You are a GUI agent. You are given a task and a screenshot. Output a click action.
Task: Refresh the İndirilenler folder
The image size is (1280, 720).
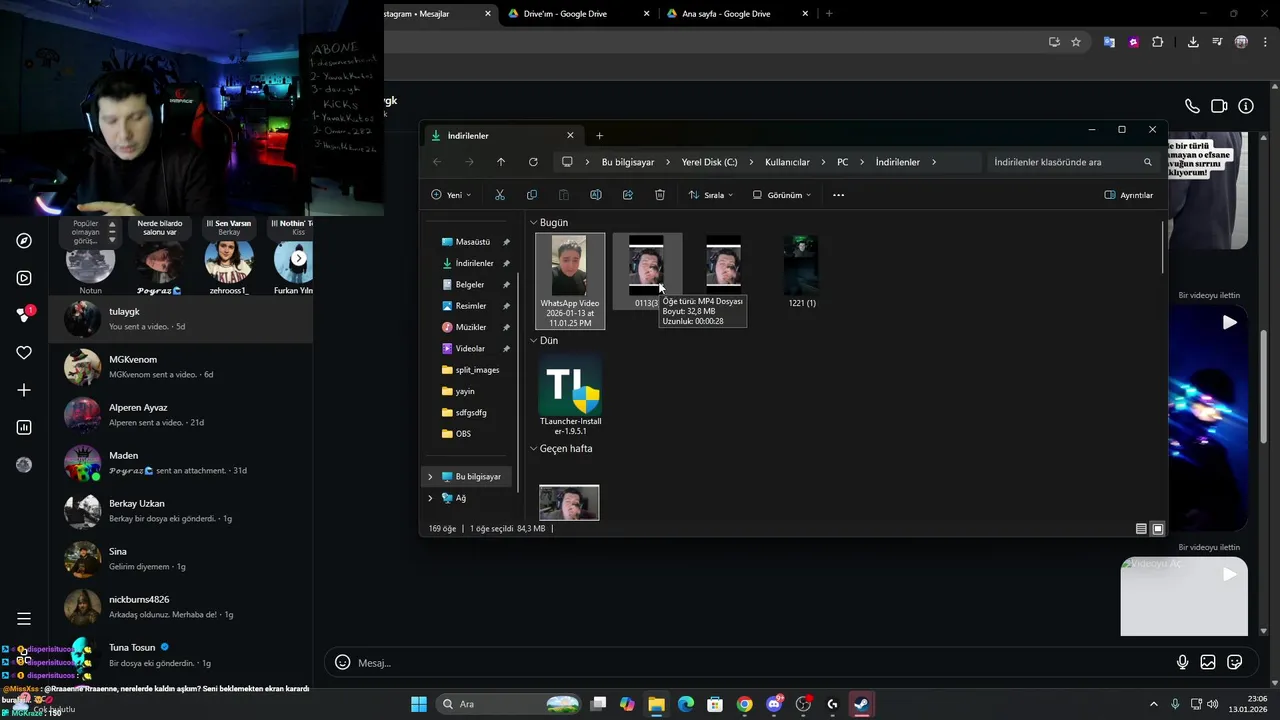(533, 162)
